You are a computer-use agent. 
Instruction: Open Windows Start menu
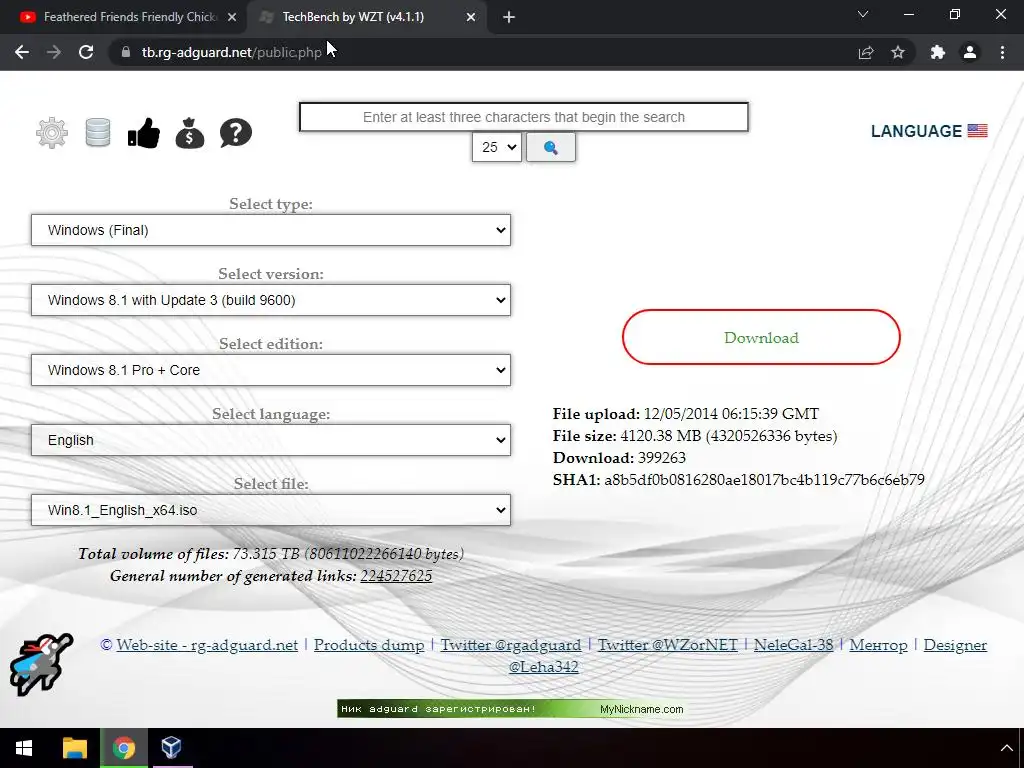pos(24,748)
